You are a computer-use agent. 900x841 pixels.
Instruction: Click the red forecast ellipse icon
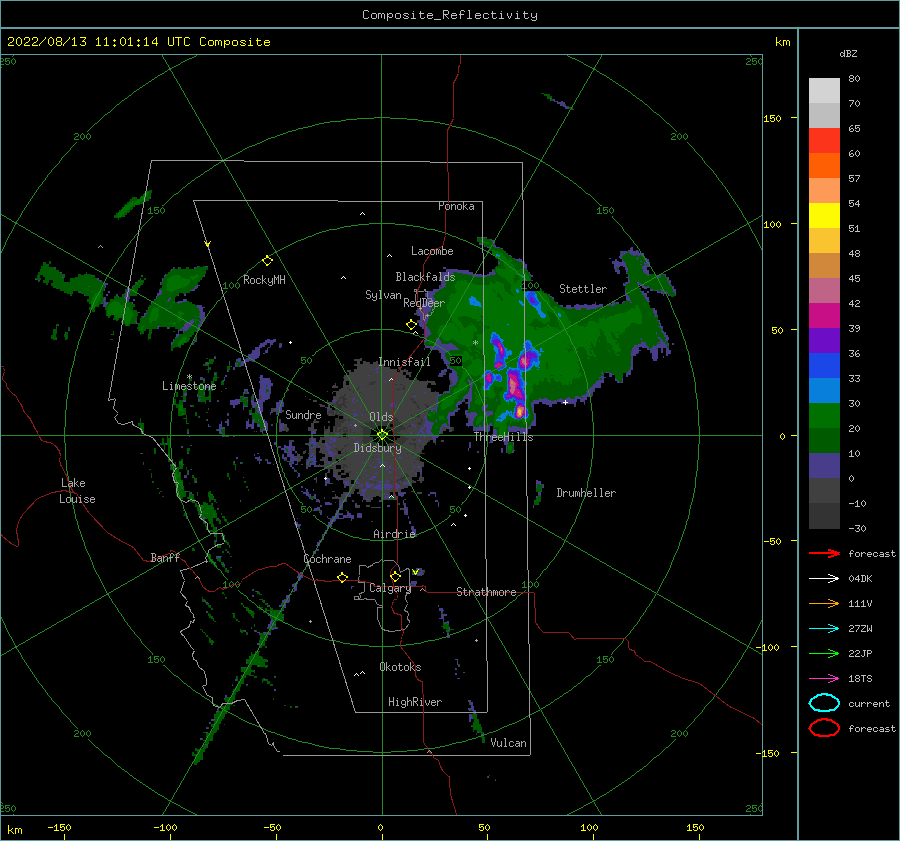coord(824,728)
